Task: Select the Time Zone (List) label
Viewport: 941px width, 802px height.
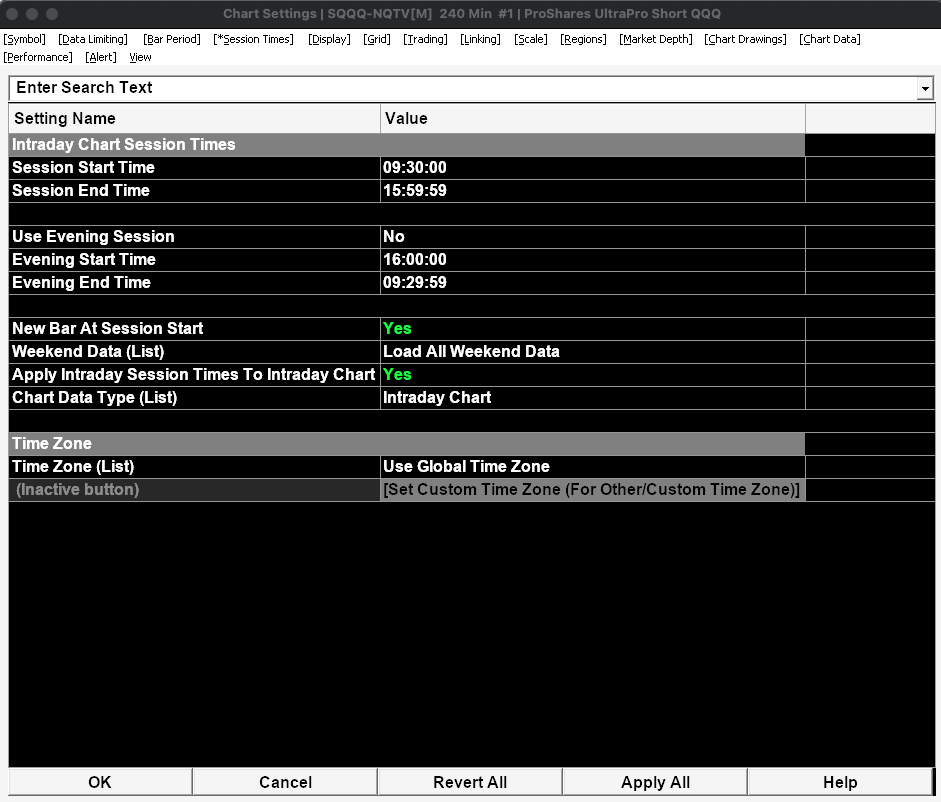Action: 194,466
